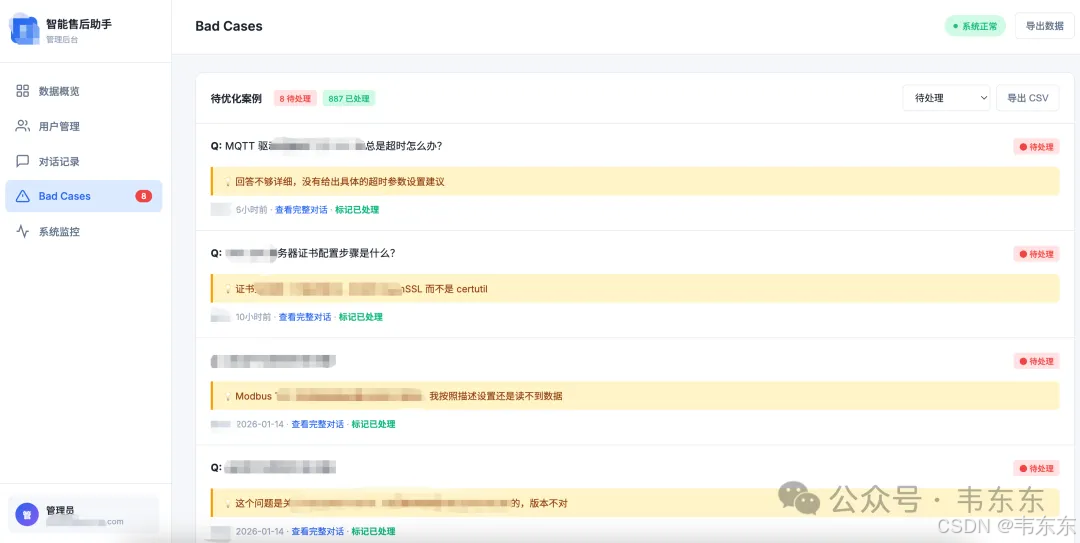Click the 对话记录 chat bubble icon
This screenshot has height=543, width=1080.
coord(23,161)
